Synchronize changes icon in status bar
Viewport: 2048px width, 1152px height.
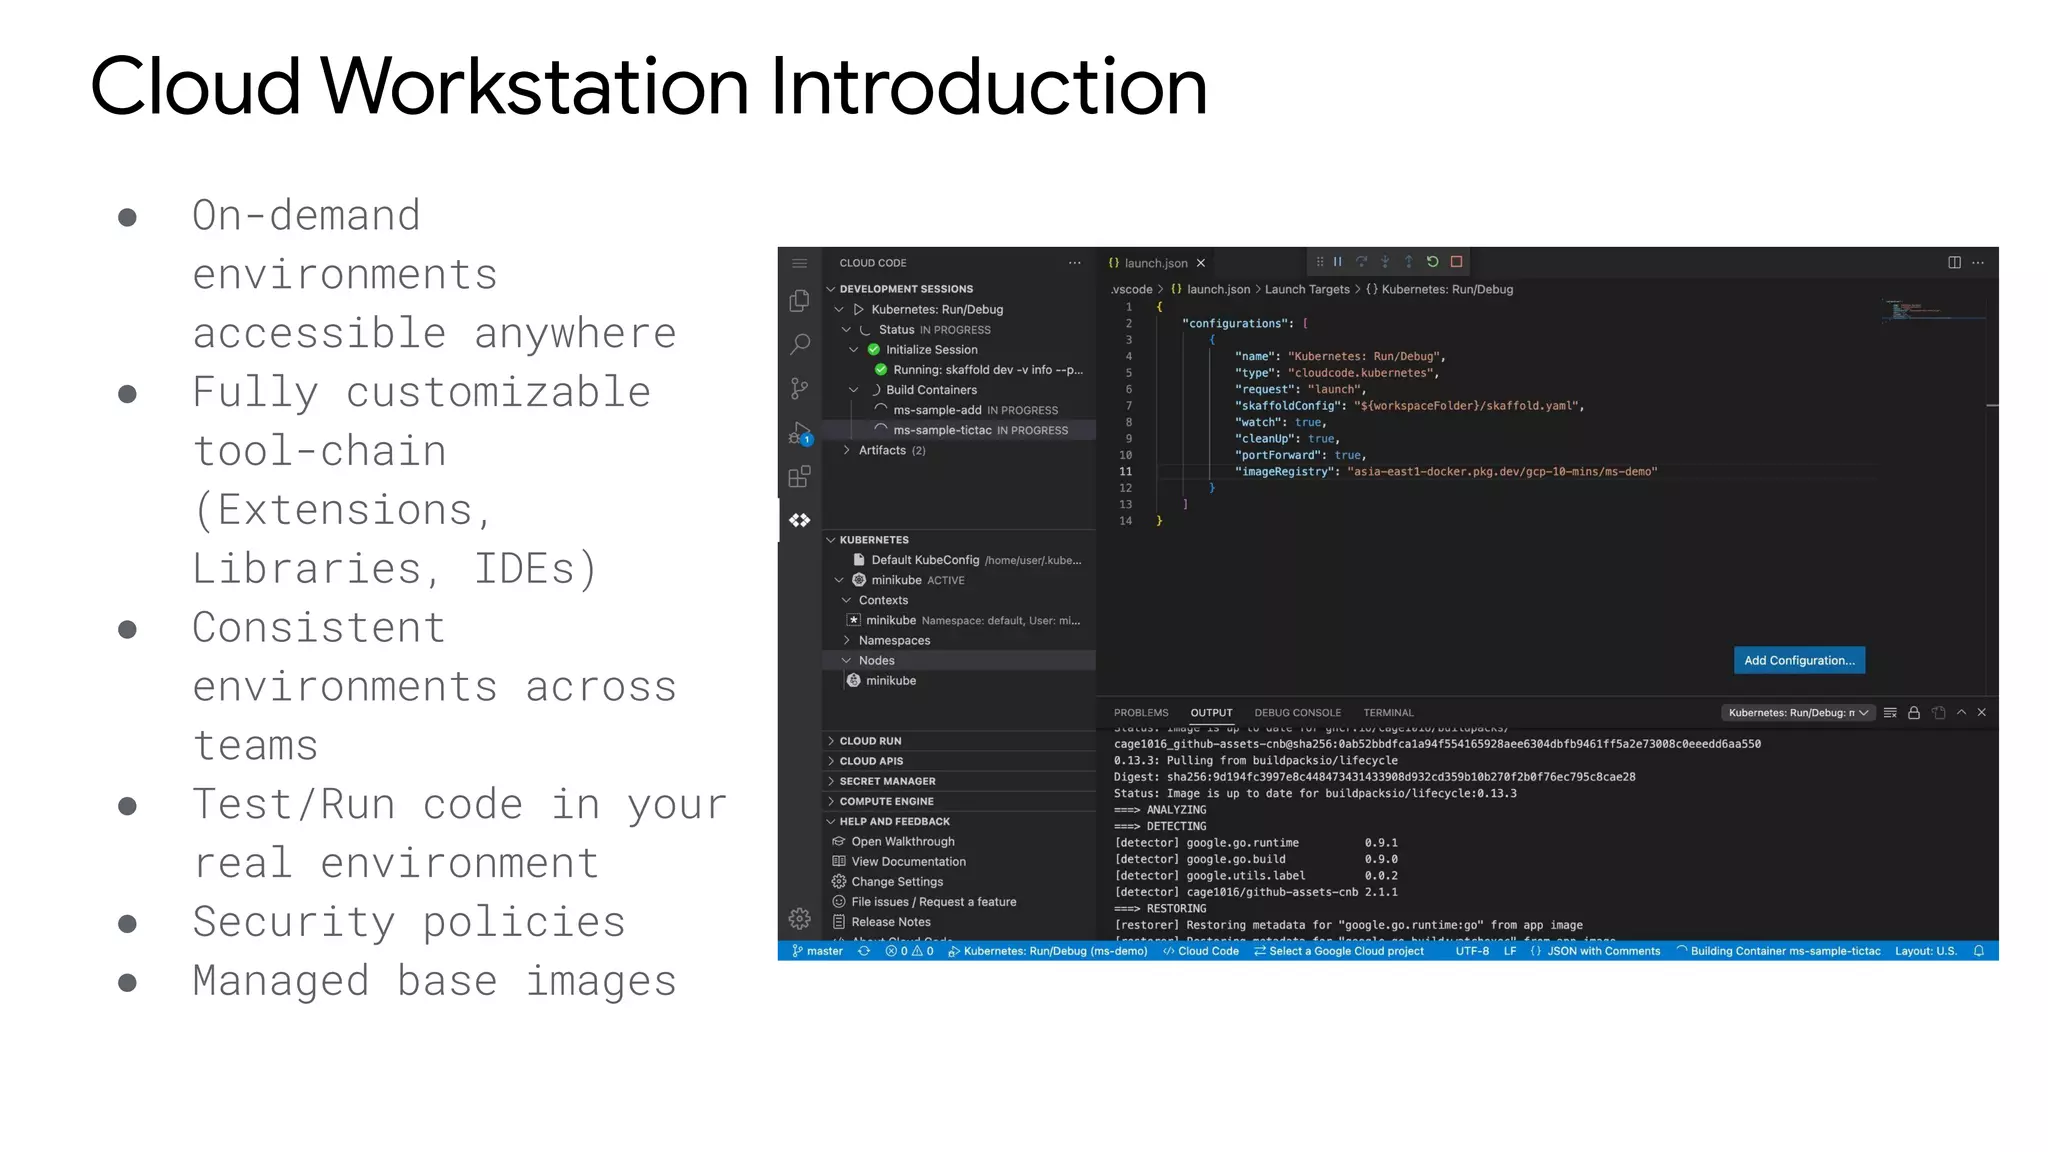click(x=864, y=951)
